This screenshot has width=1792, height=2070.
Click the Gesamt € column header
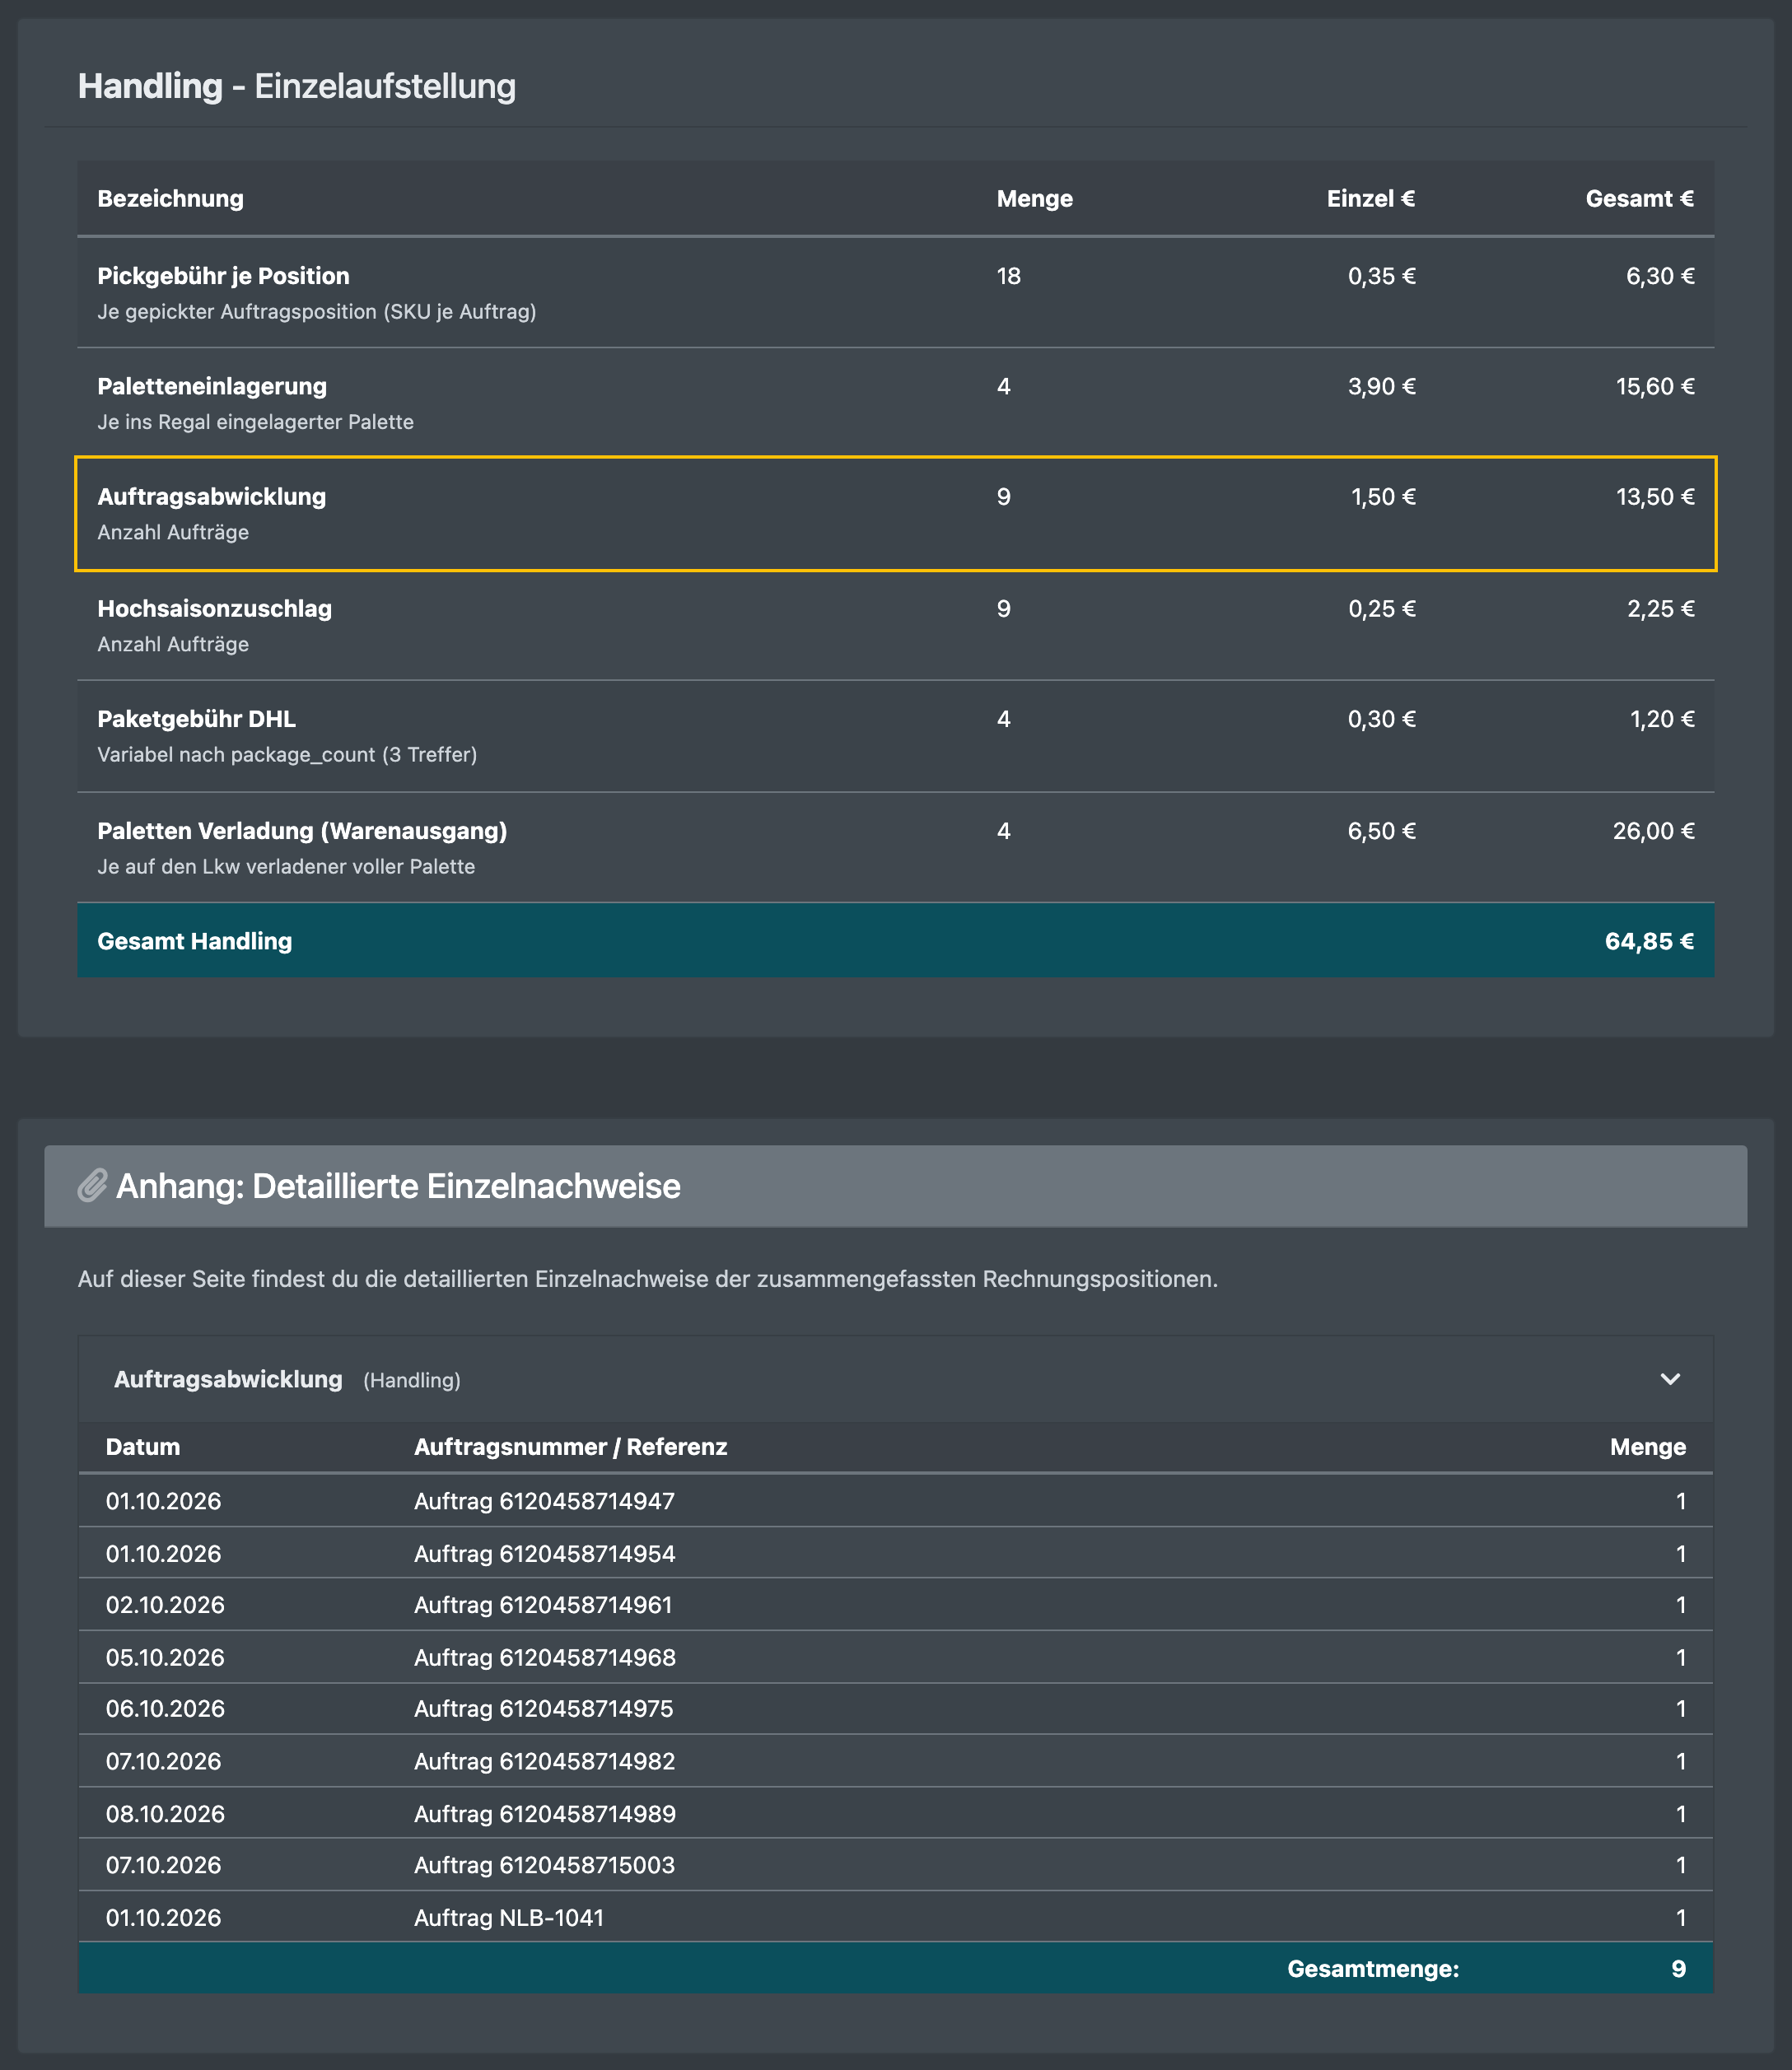(x=1639, y=199)
